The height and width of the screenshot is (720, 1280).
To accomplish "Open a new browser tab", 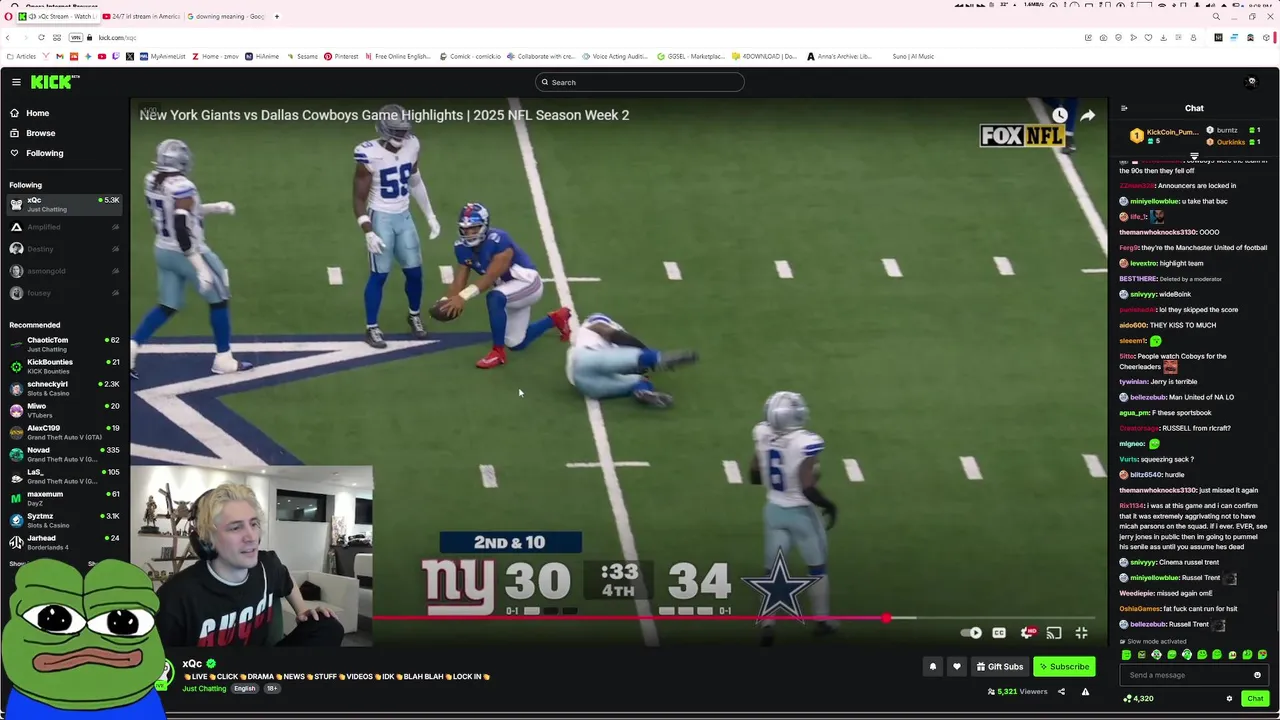I will click(276, 16).
